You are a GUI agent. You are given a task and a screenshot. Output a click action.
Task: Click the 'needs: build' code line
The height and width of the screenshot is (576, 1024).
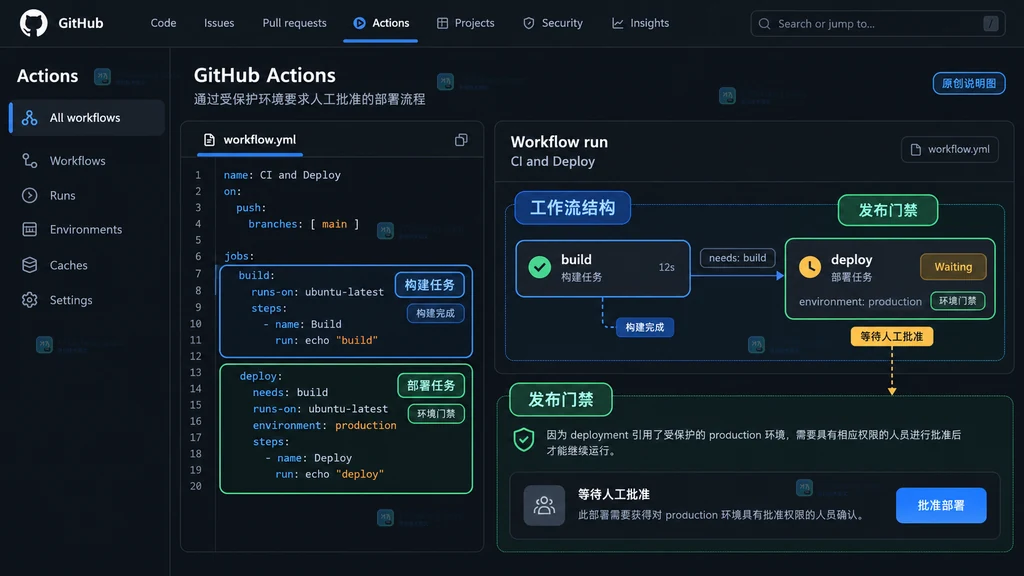tap(291, 392)
